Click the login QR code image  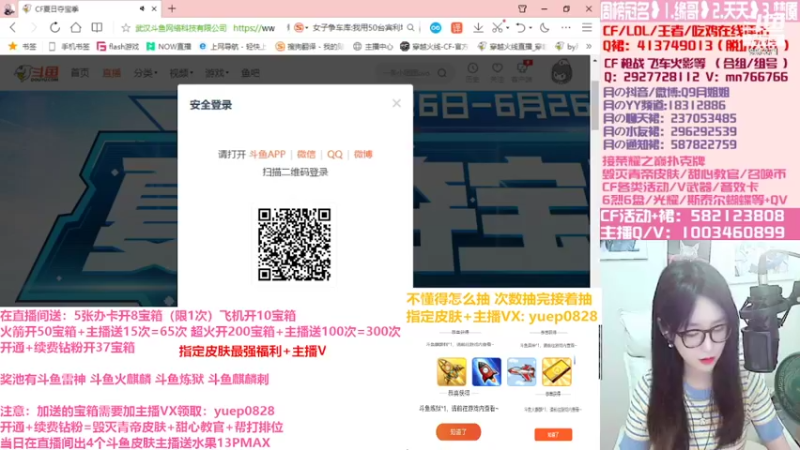pos(294,244)
